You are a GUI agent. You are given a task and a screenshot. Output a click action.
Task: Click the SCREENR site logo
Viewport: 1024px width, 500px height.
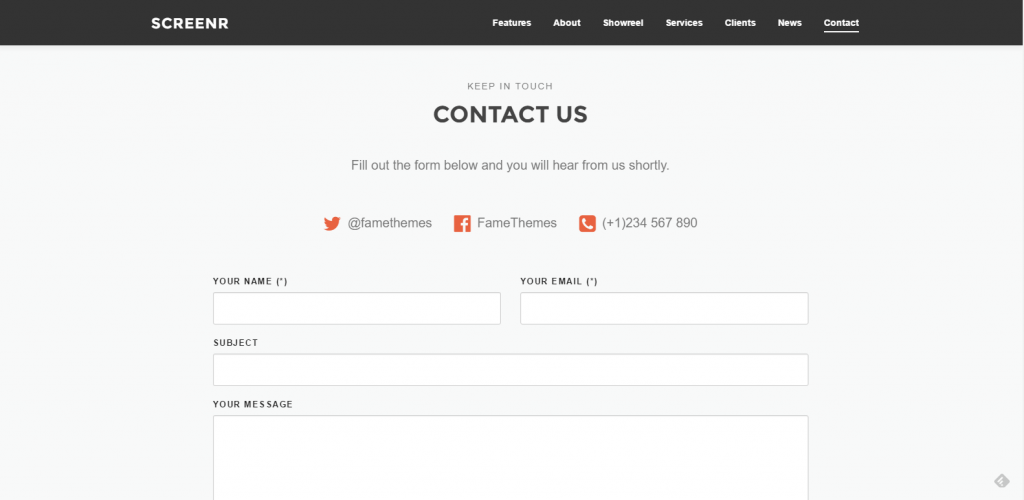point(190,23)
